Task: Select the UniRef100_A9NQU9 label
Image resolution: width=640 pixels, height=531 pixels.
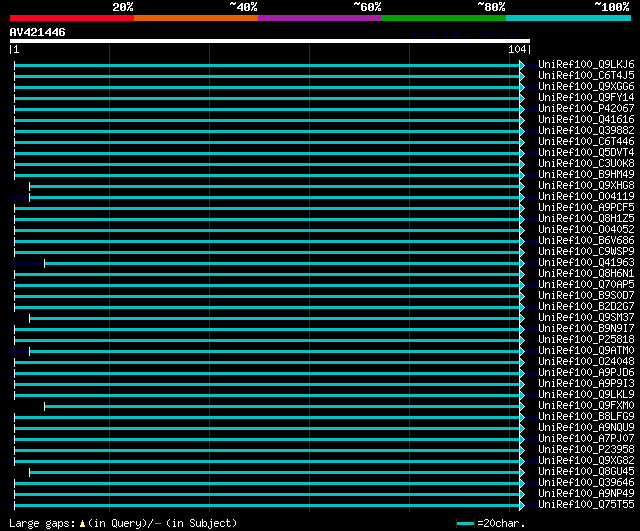Action: pyautogui.click(x=586, y=428)
